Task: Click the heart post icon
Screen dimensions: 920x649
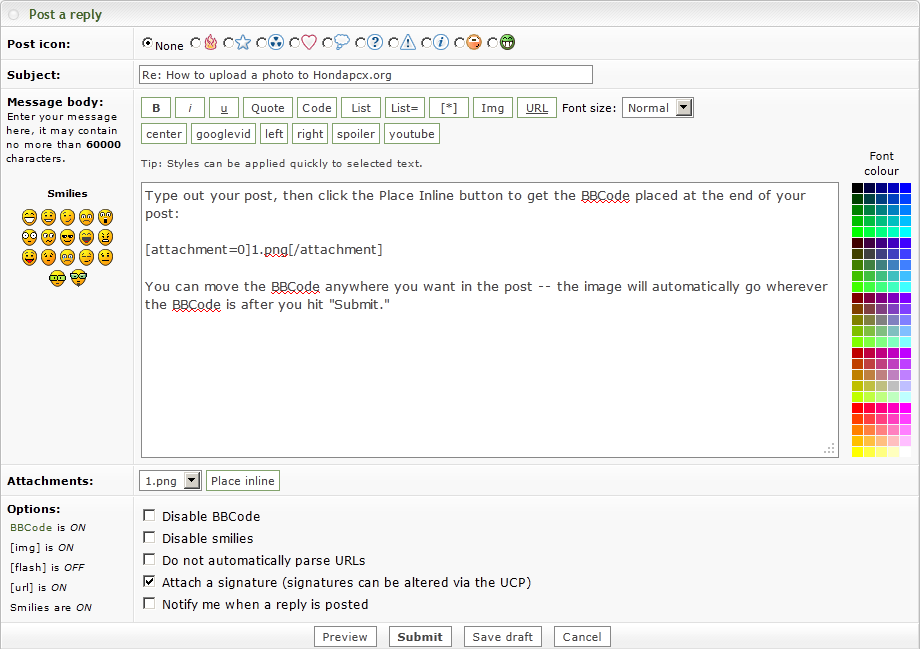Action: 308,43
